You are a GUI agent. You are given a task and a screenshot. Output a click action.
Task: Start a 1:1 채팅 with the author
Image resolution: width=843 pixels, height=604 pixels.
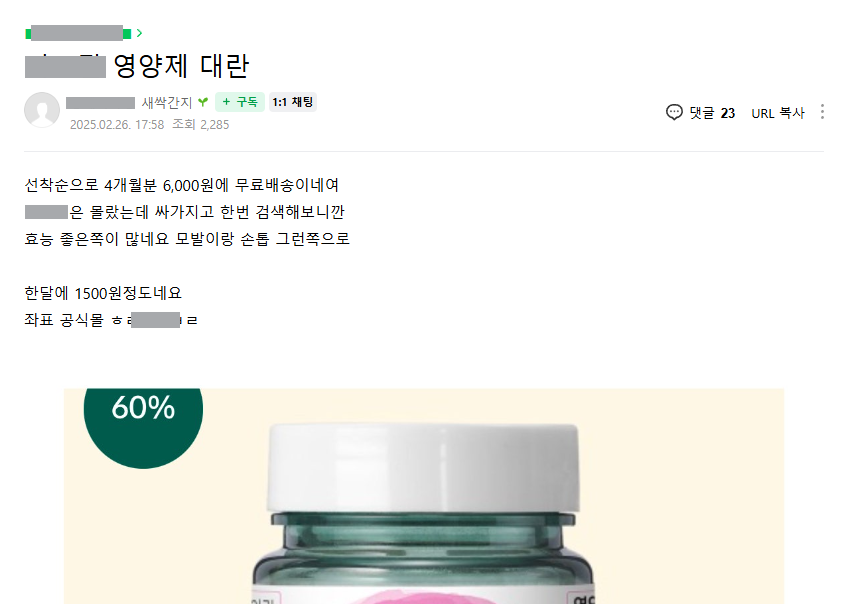tap(292, 102)
